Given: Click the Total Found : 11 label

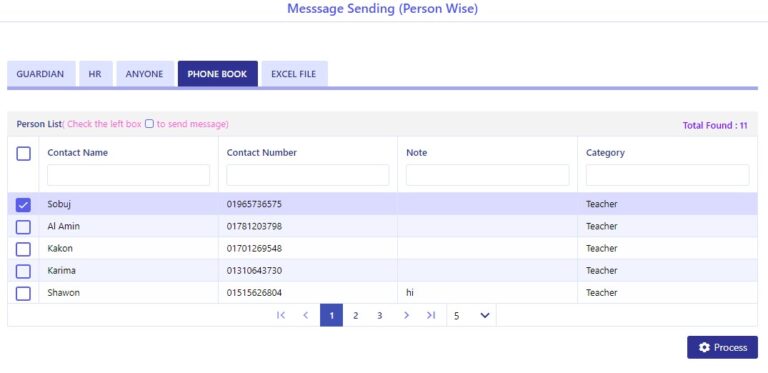Looking at the screenshot, I should (x=715, y=125).
